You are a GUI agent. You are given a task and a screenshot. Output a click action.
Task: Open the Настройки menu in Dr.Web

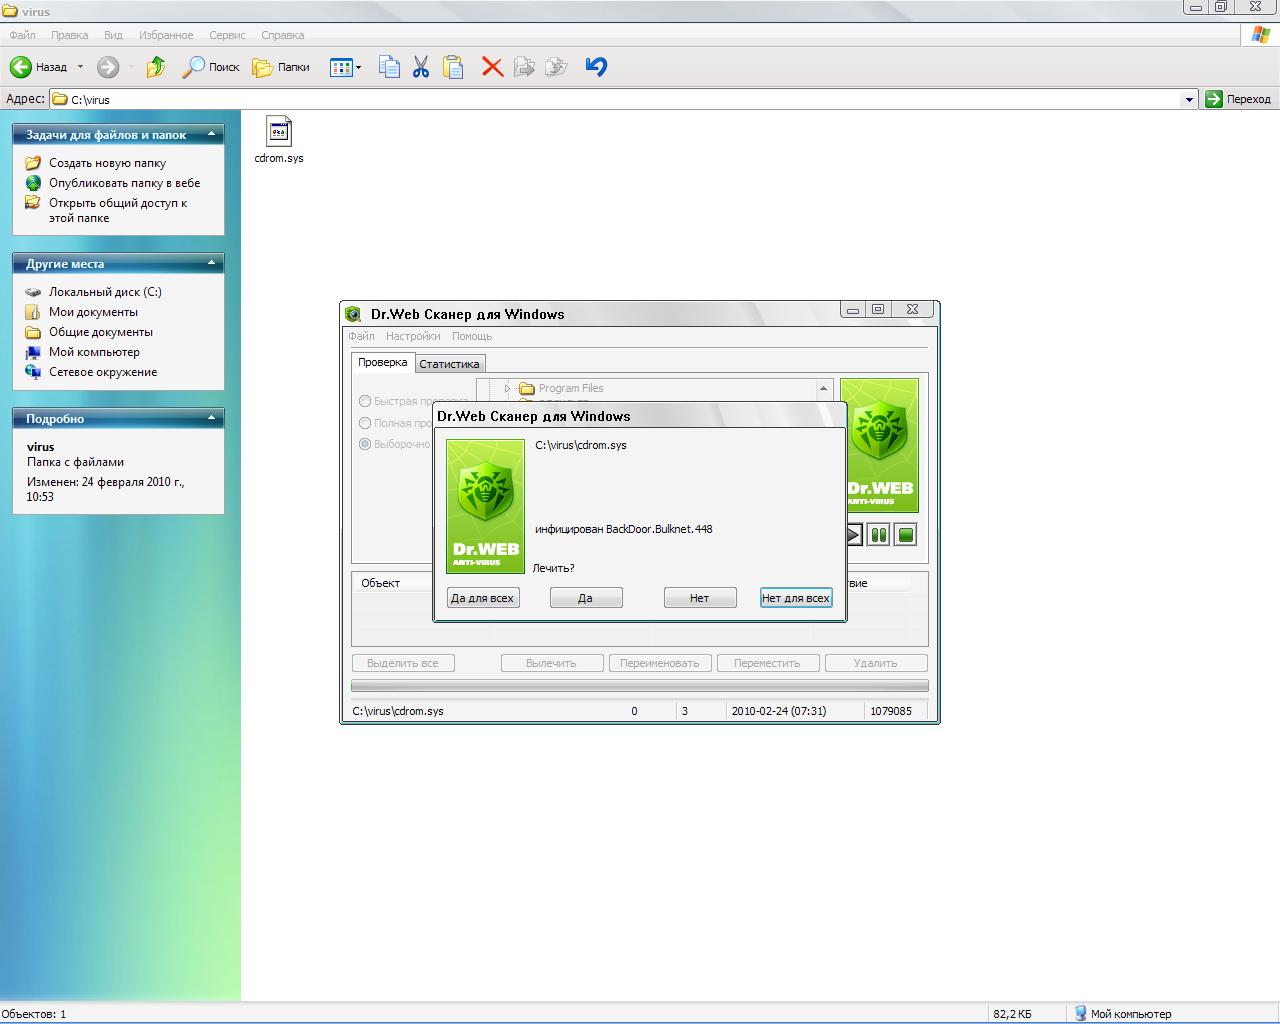click(413, 336)
